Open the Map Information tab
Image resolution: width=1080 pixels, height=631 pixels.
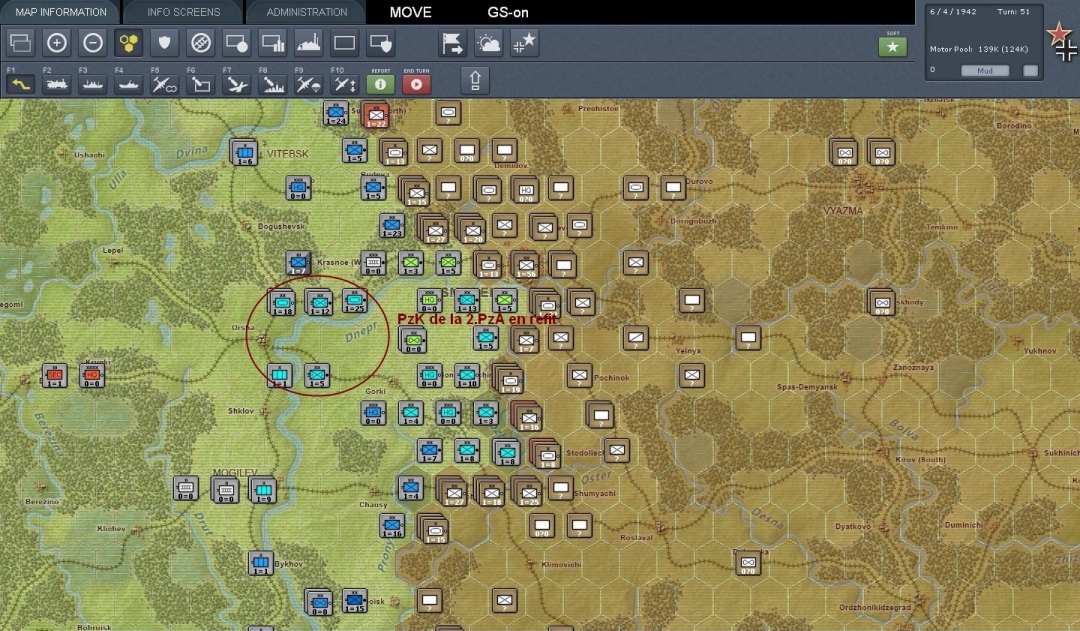(60, 12)
